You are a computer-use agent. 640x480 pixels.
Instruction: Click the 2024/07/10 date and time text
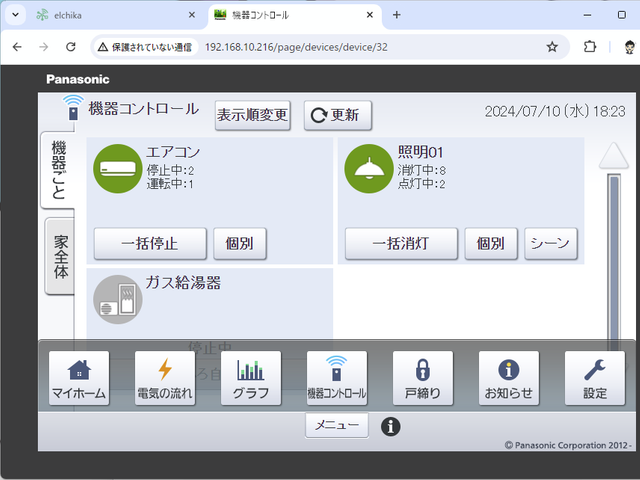[555, 111]
